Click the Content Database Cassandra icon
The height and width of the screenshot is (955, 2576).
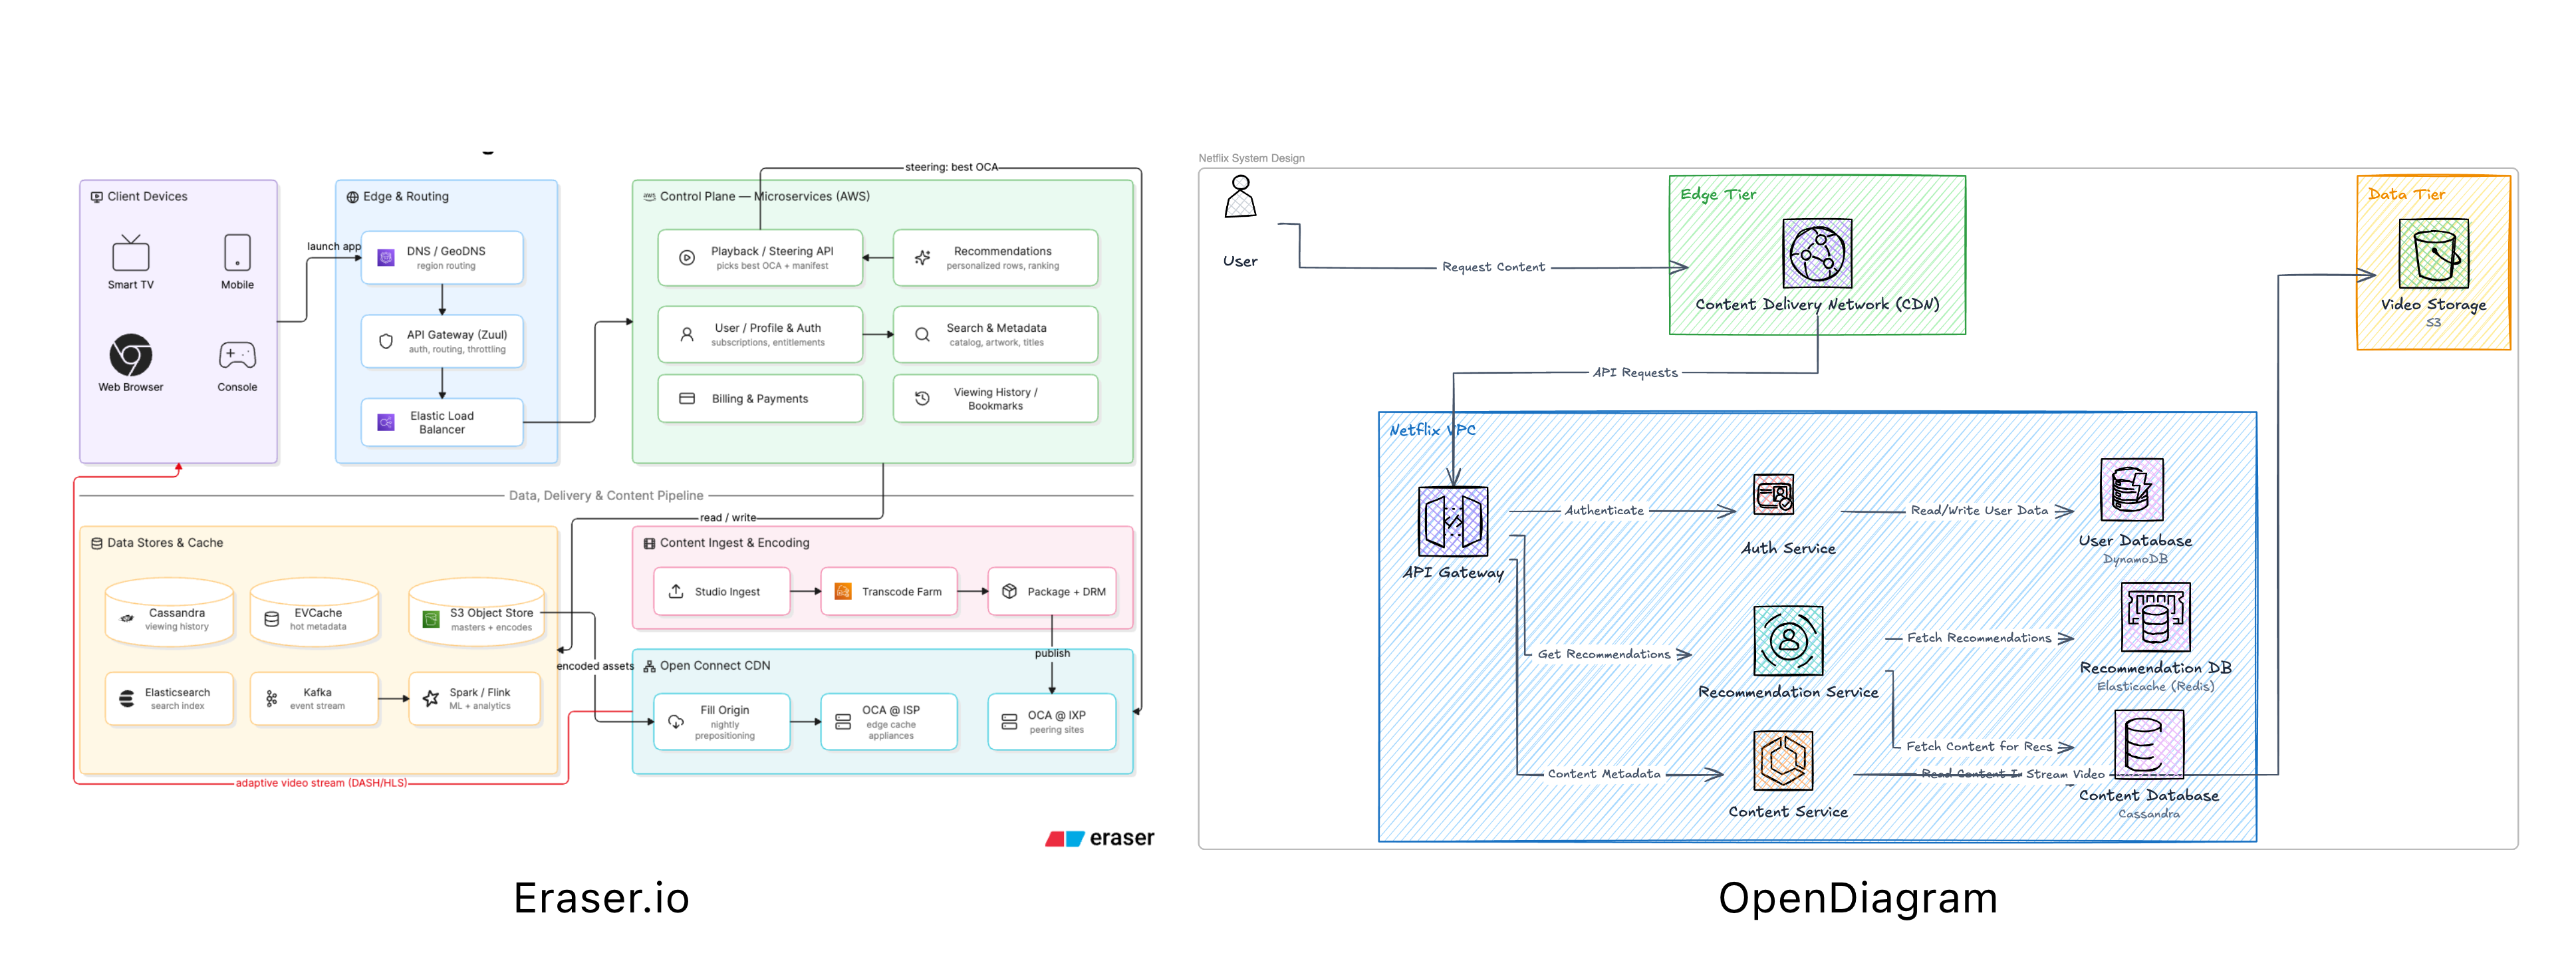(x=2148, y=745)
